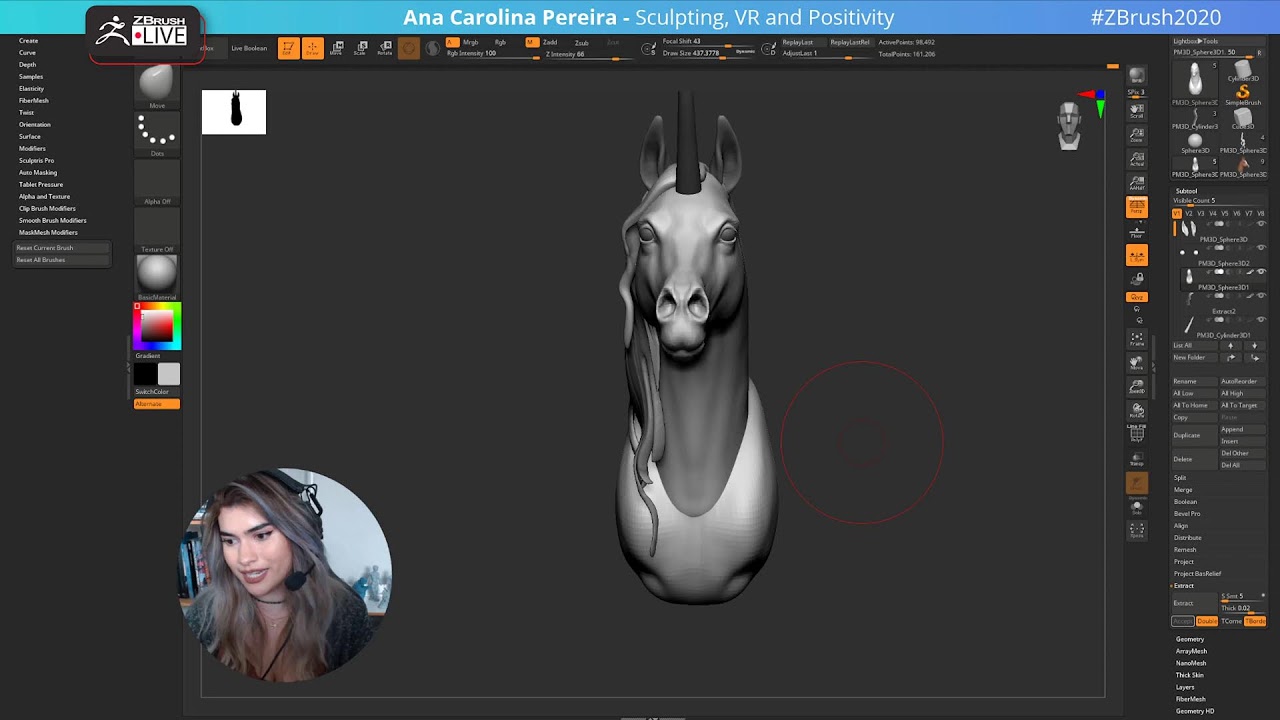Toggle Perspective view button
Screen dimensions: 1280x720
[1137, 206]
